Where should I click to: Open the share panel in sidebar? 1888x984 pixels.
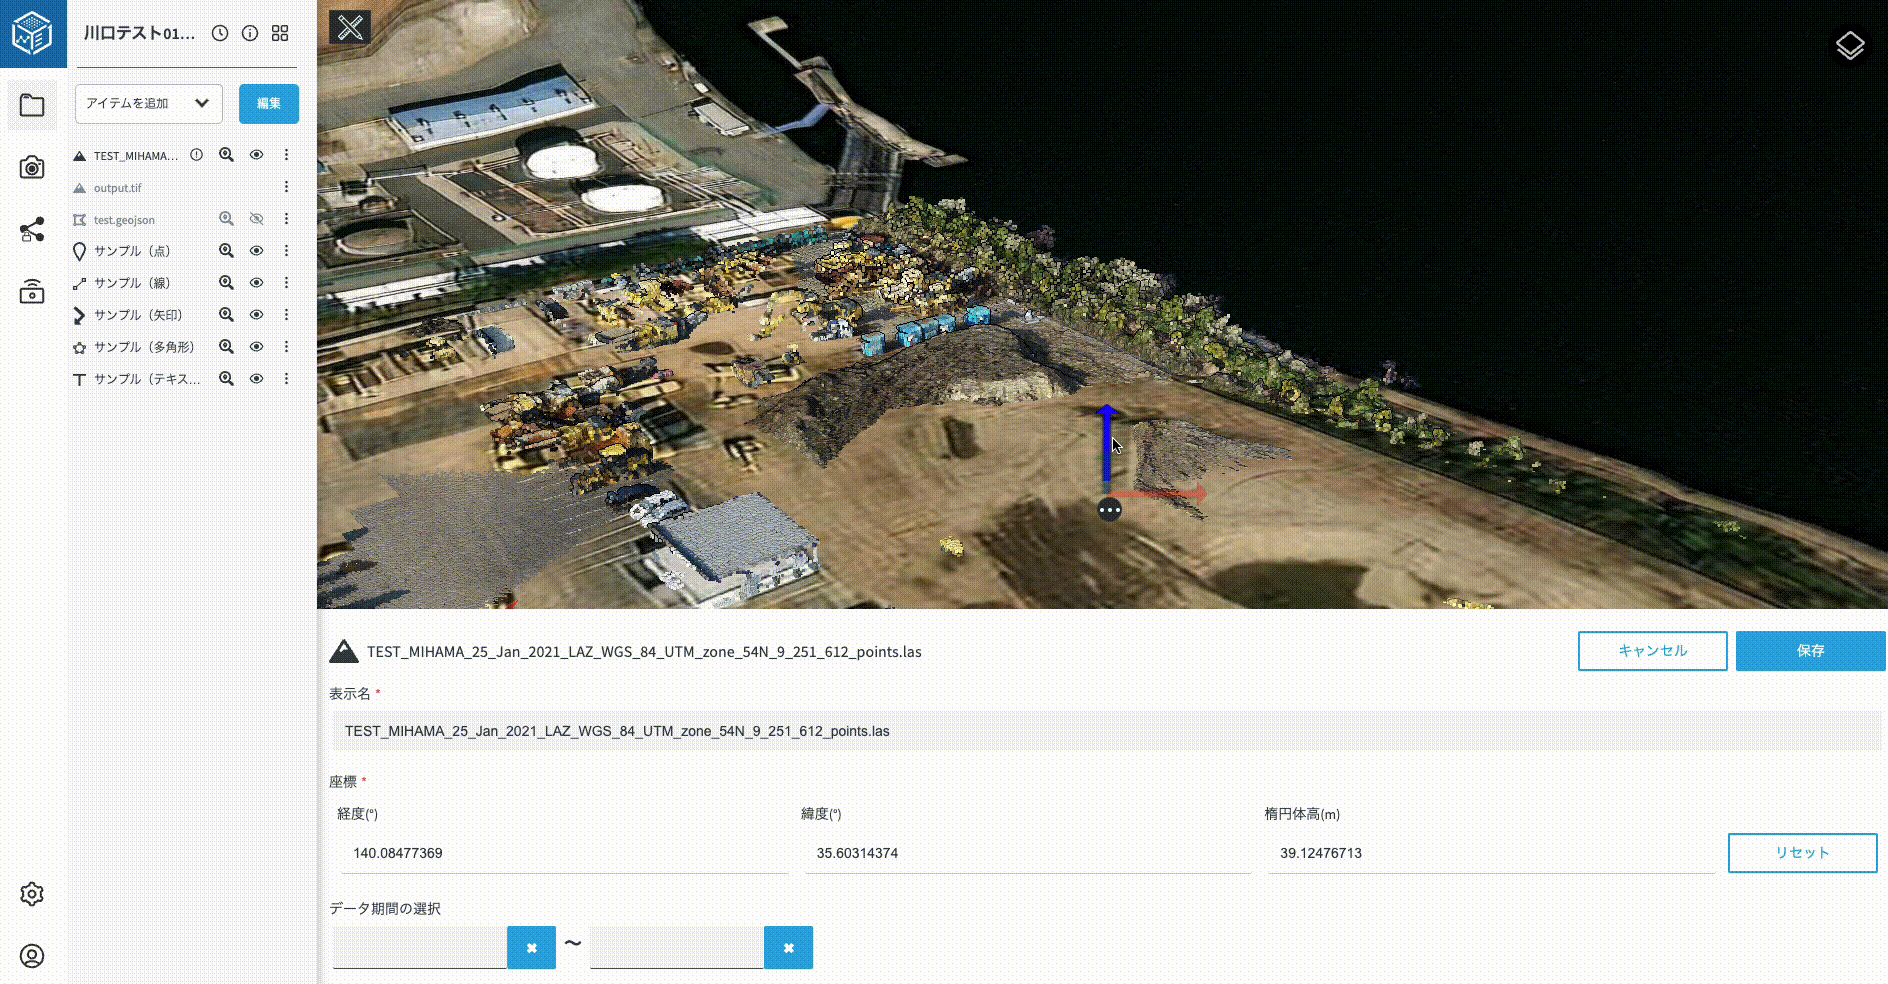tap(32, 230)
